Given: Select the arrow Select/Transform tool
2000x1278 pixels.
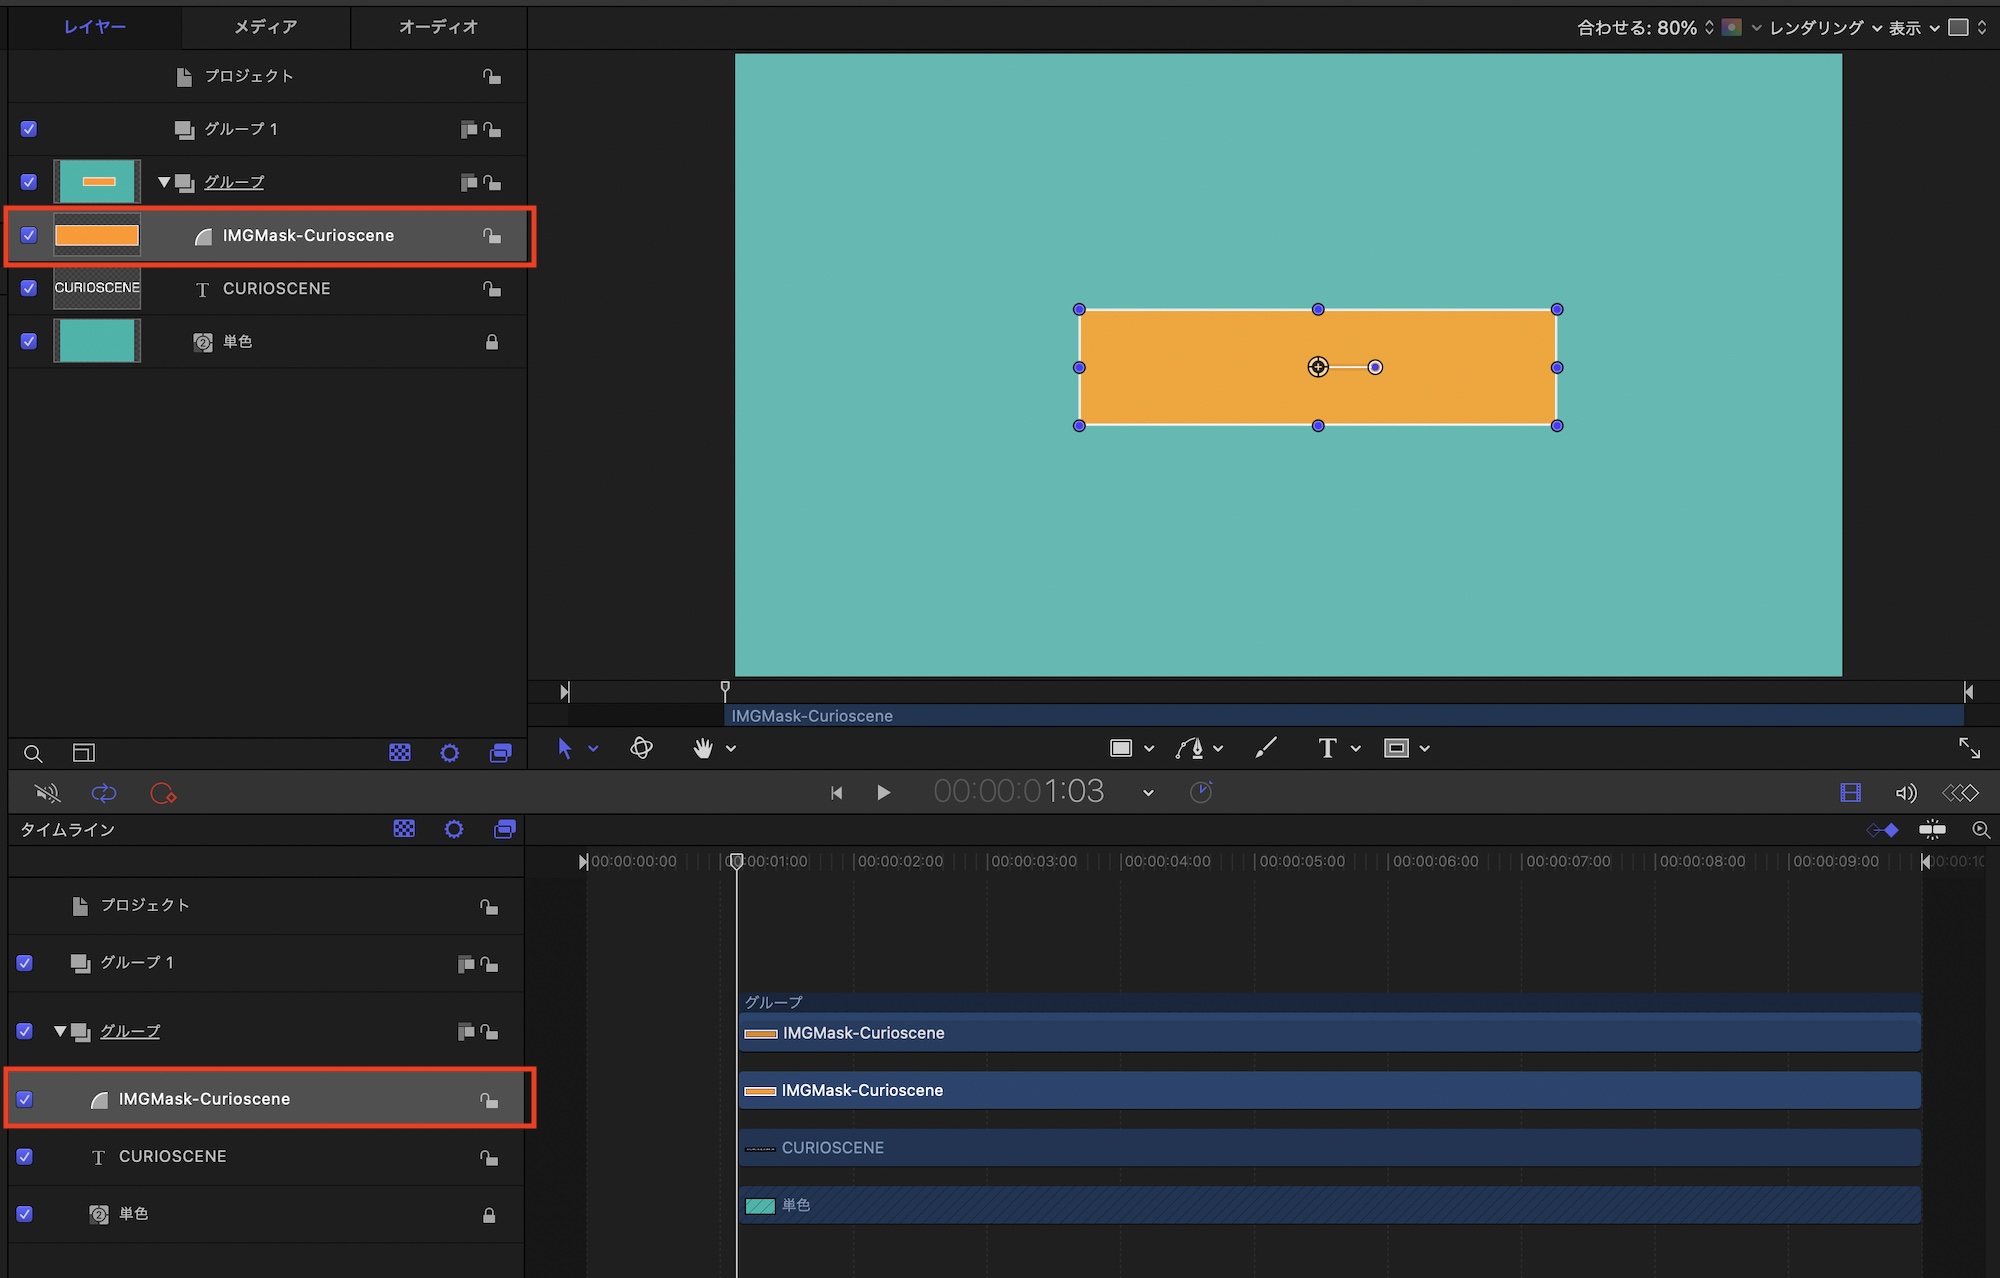Looking at the screenshot, I should 564,748.
